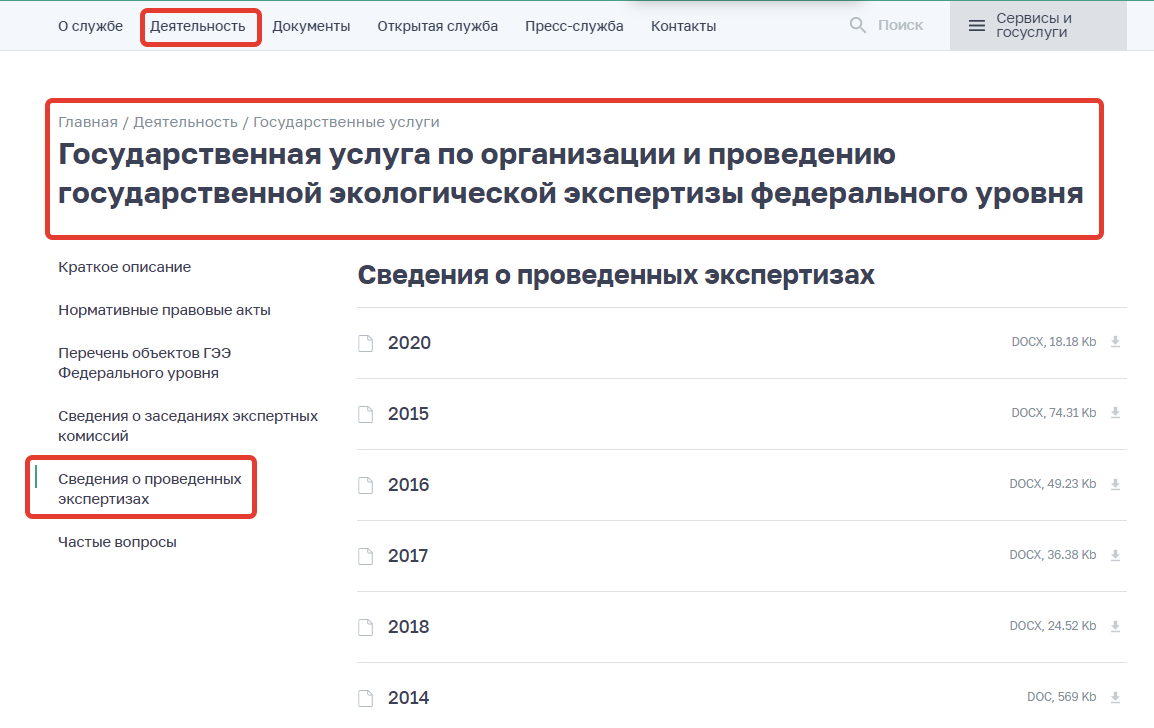Open Частые вопросы in the sidebar
Screen dimensions: 1154x728
pos(118,542)
